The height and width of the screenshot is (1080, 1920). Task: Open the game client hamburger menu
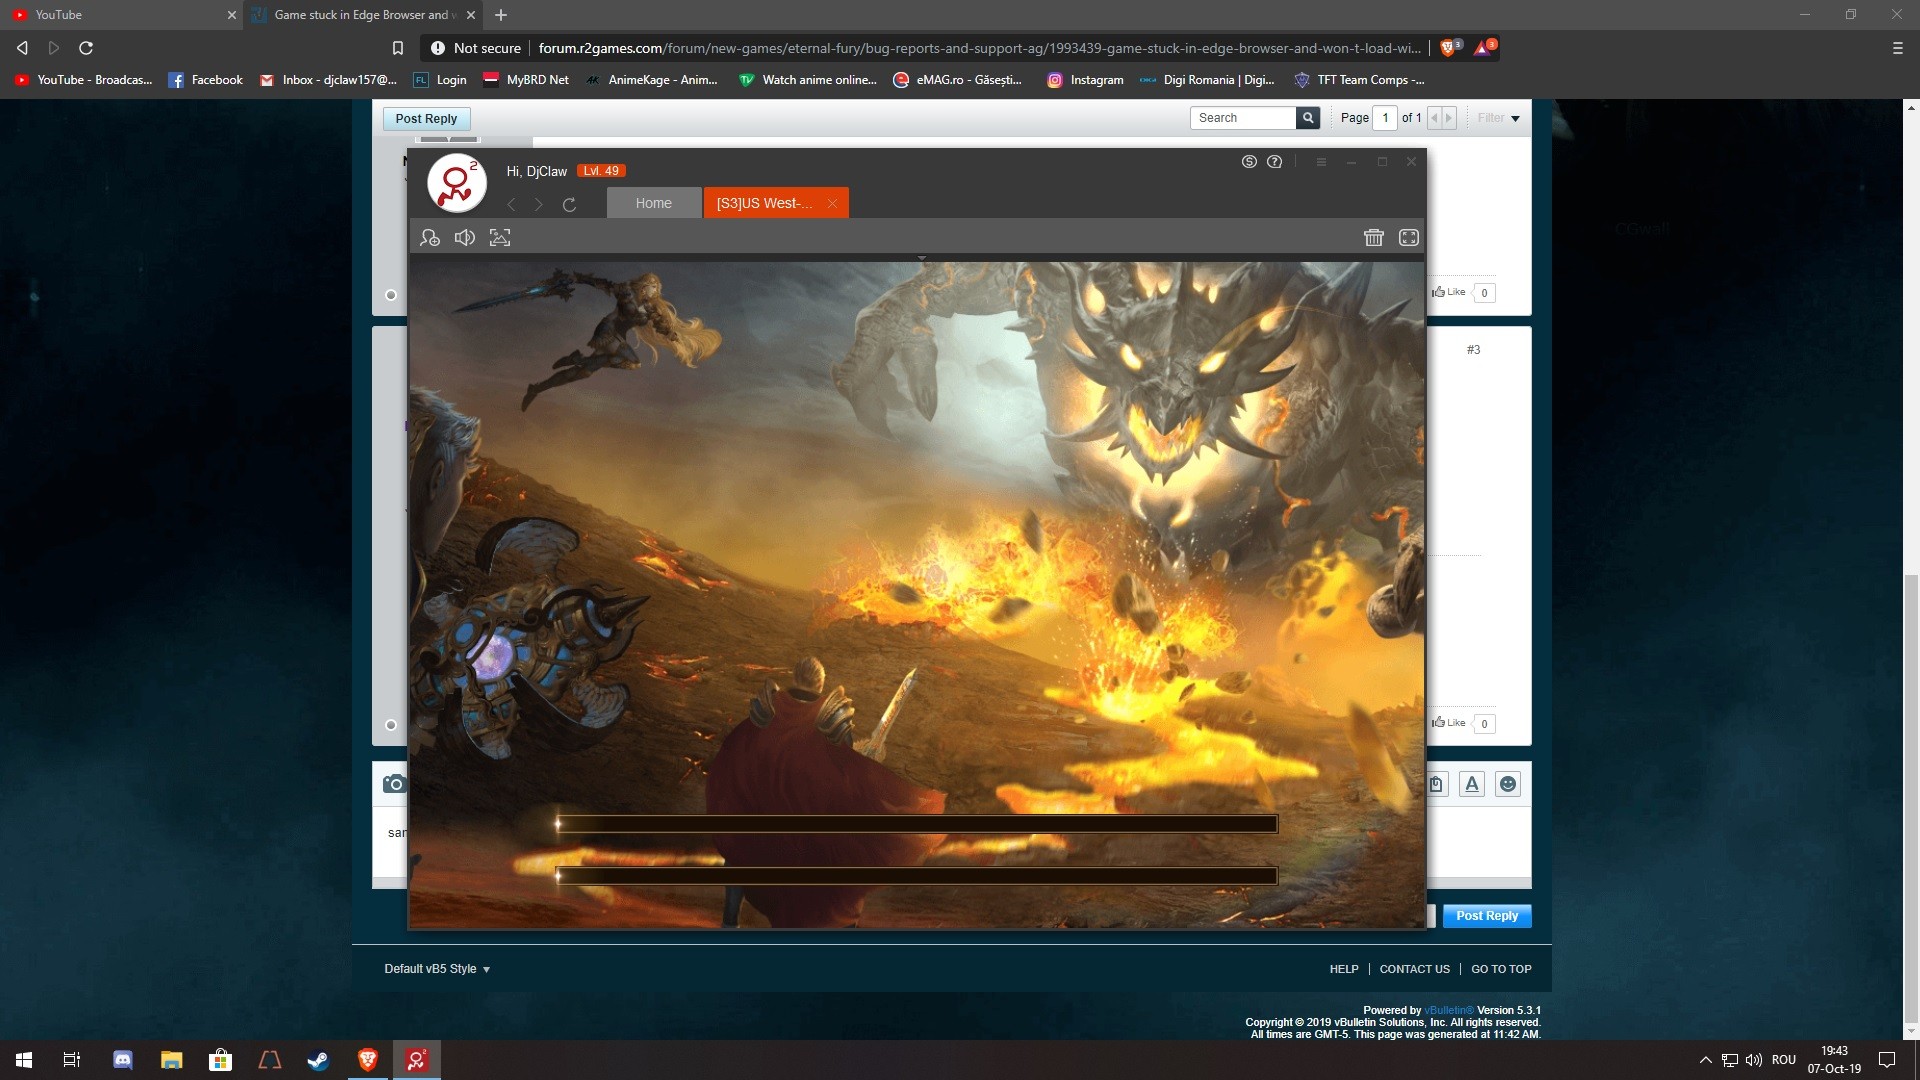click(x=1321, y=162)
